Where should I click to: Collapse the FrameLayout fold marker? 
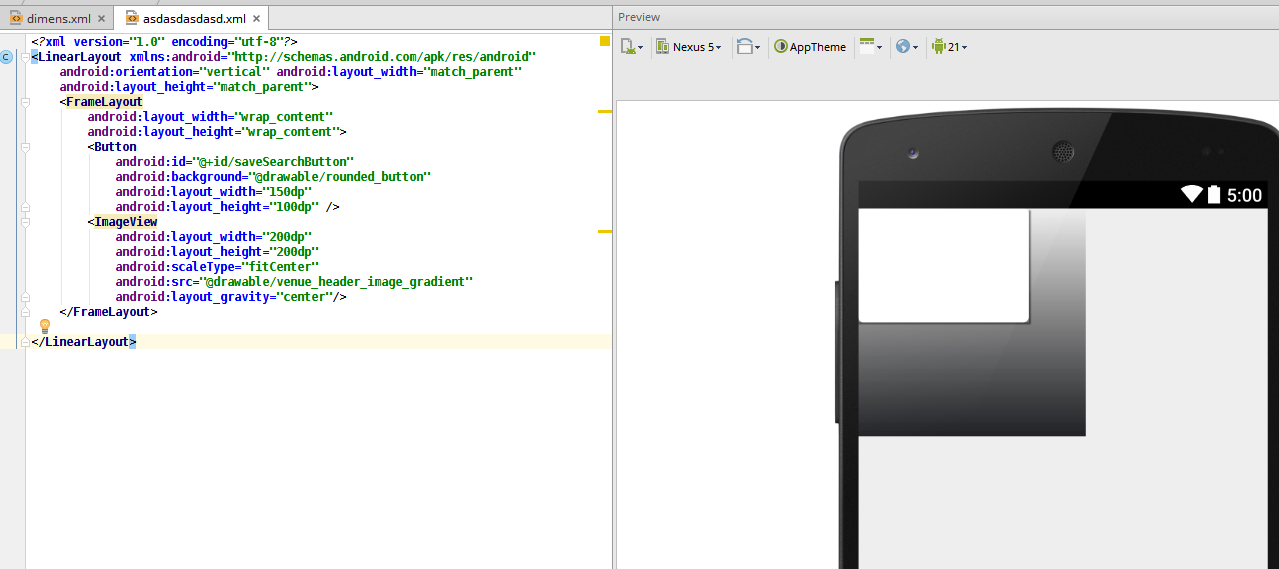point(25,102)
